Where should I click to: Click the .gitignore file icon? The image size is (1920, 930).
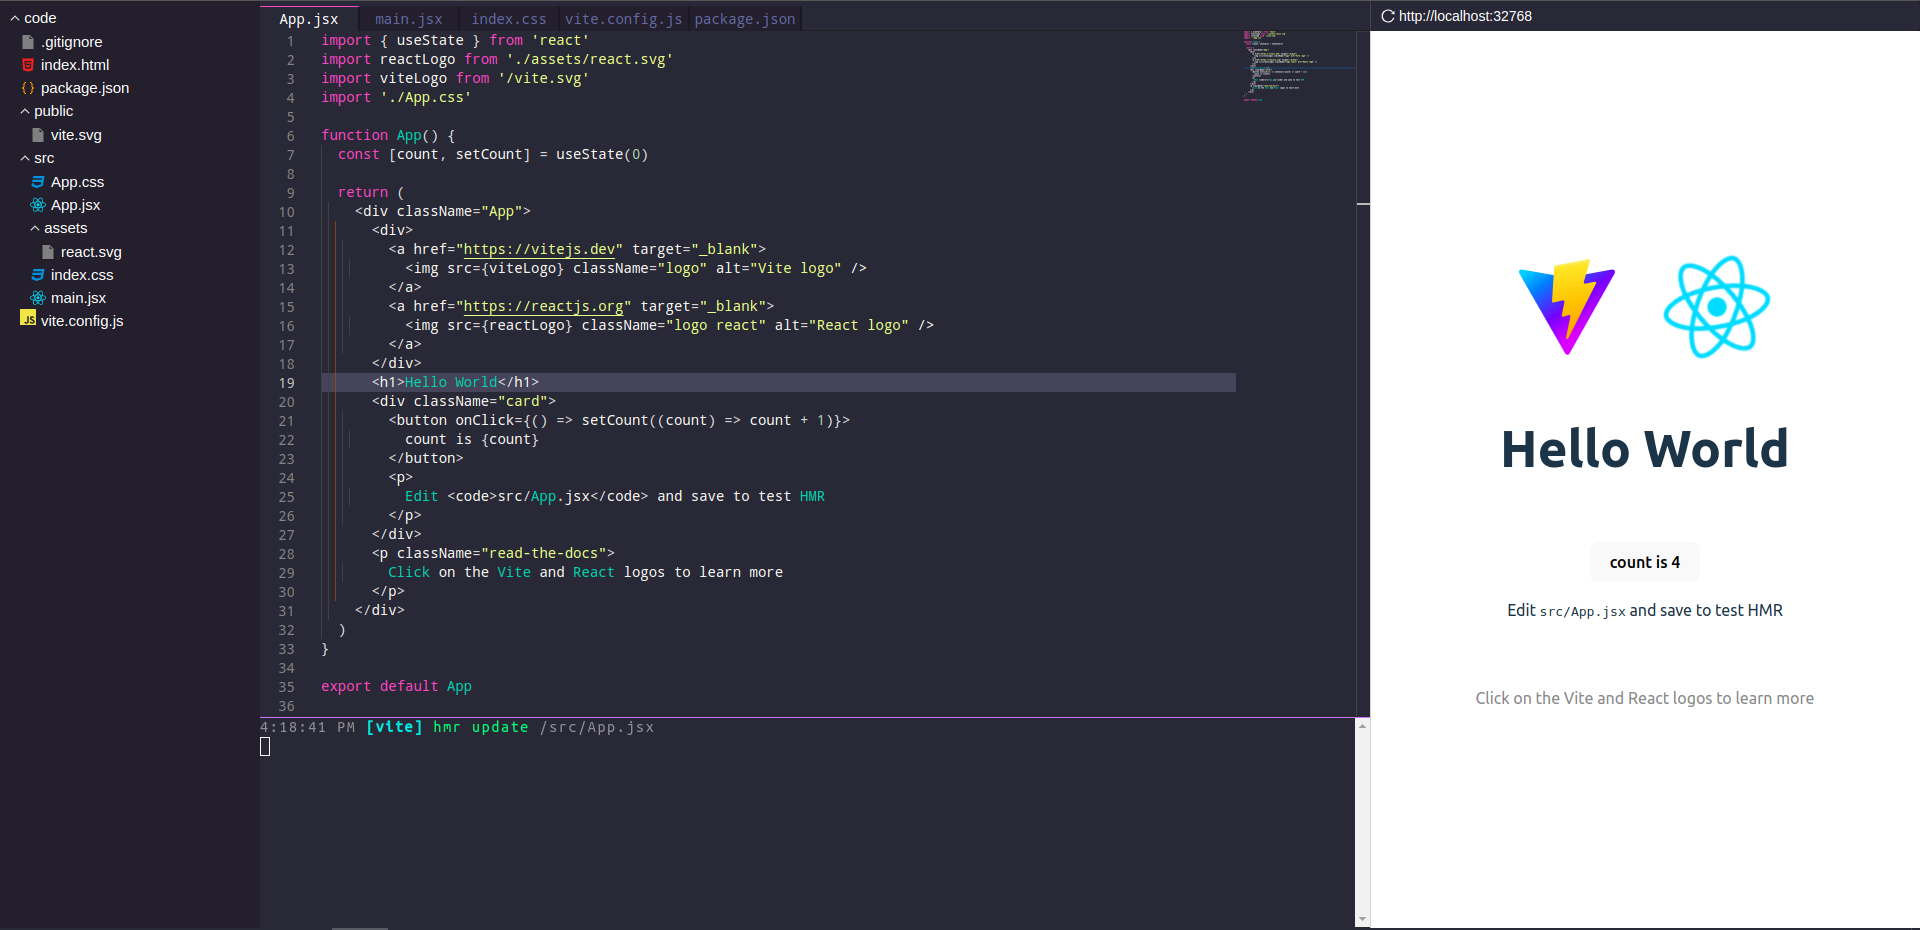tap(28, 42)
